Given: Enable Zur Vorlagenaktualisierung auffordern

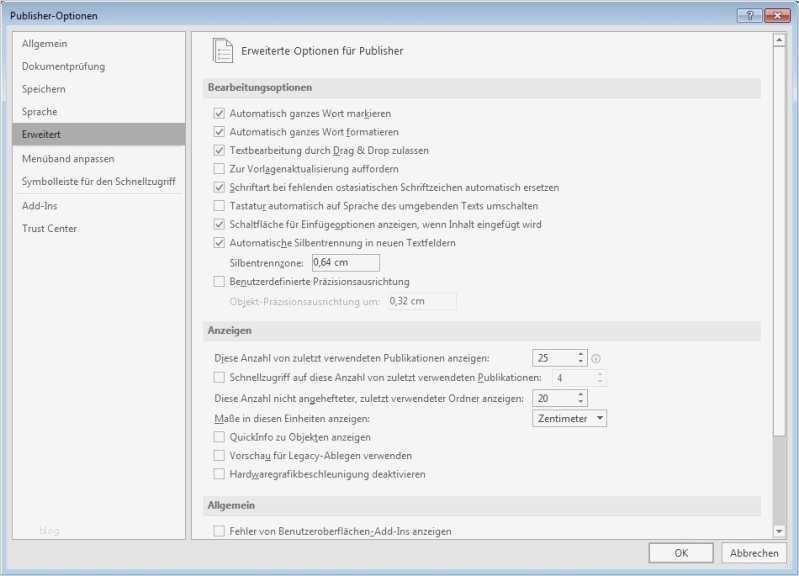Looking at the screenshot, I should pyautogui.click(x=219, y=169).
